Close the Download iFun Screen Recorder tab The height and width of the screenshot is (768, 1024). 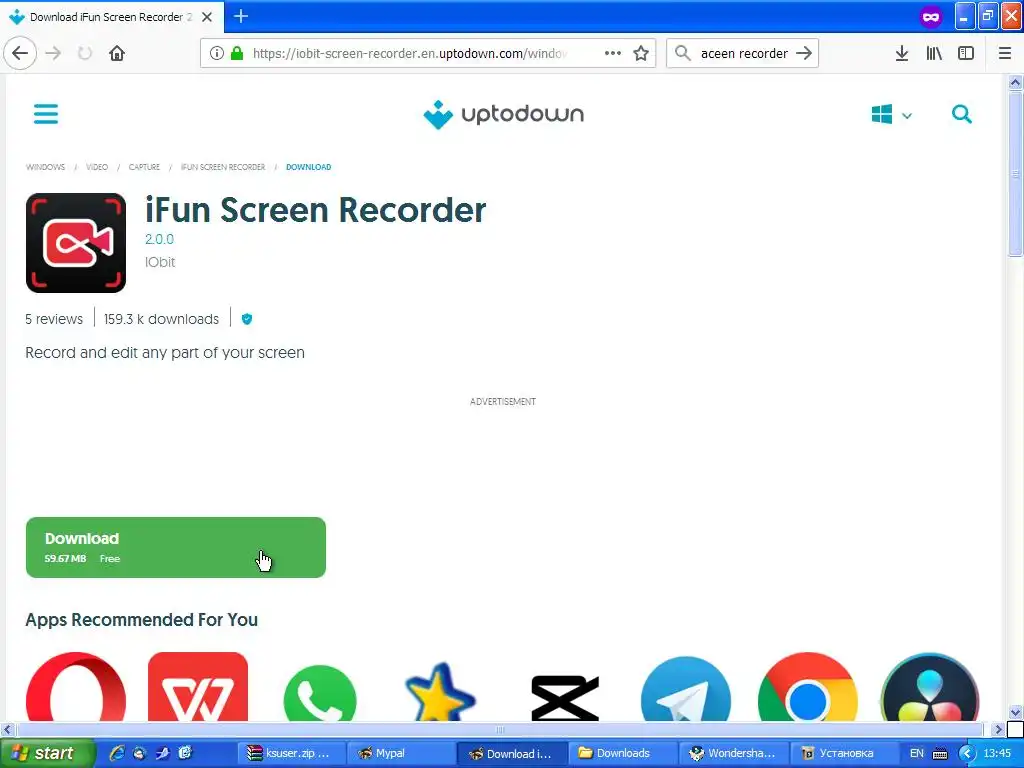tap(207, 17)
